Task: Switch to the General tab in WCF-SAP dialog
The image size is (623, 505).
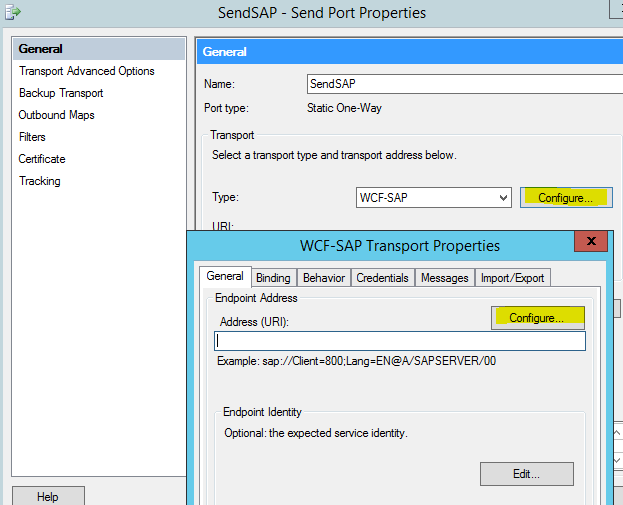Action: click(x=225, y=276)
